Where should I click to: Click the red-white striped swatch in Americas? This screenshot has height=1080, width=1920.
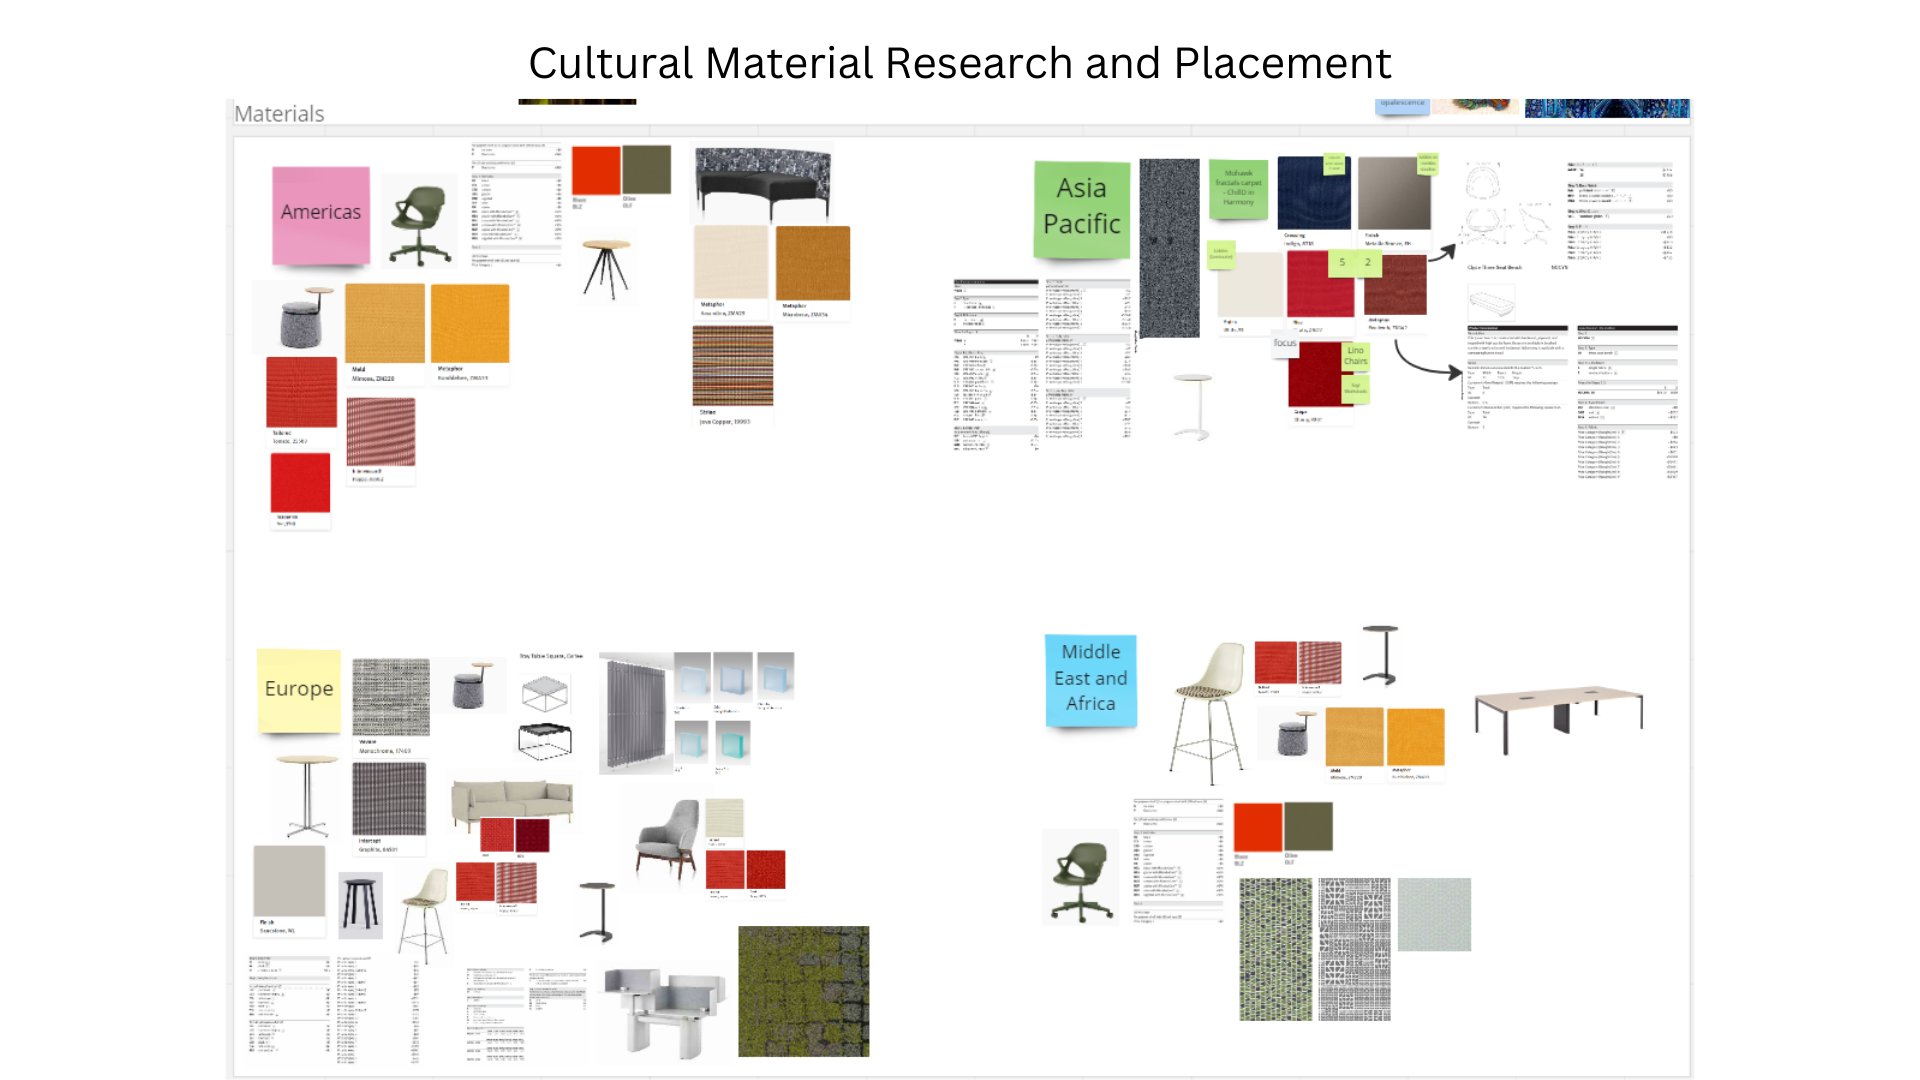[x=381, y=432]
